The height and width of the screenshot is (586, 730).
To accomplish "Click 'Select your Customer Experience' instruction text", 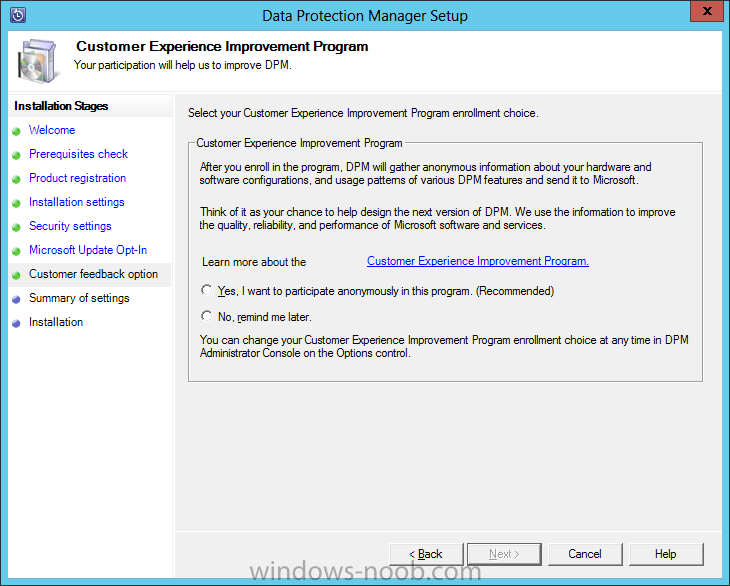I will (x=363, y=113).
